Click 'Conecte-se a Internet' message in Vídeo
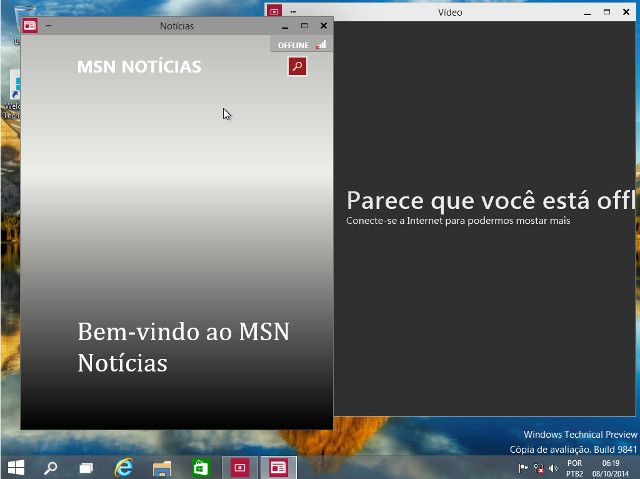Viewport: 640px width, 479px height. pos(458,221)
